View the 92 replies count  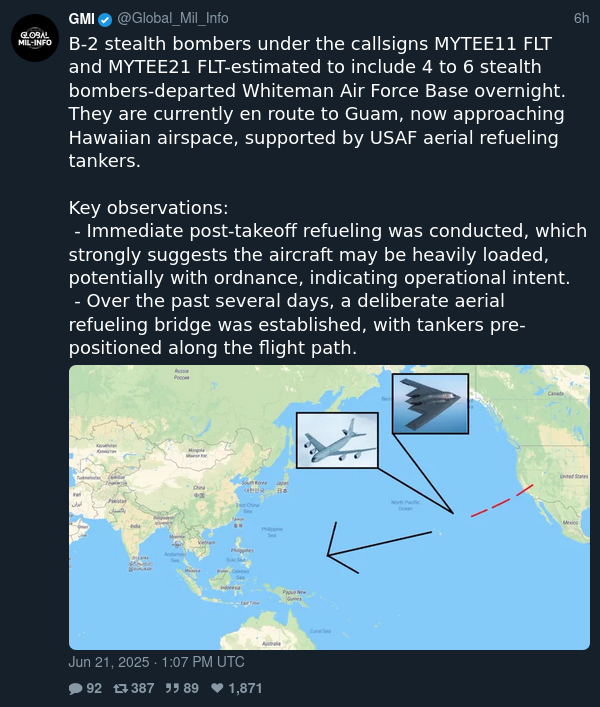(94, 689)
